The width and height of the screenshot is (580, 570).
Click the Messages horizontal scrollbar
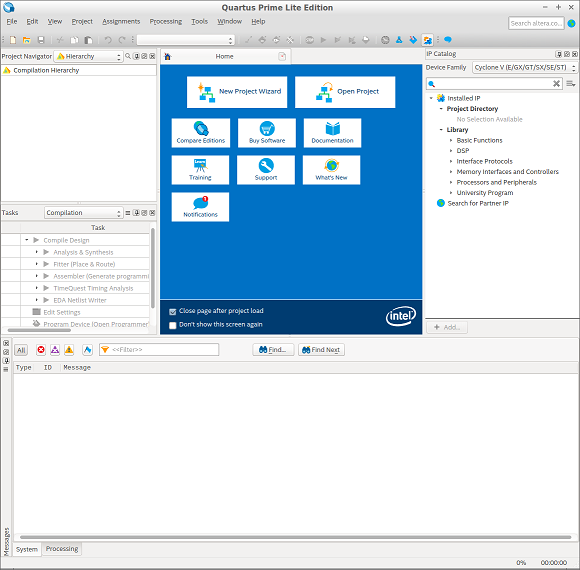click(296, 537)
